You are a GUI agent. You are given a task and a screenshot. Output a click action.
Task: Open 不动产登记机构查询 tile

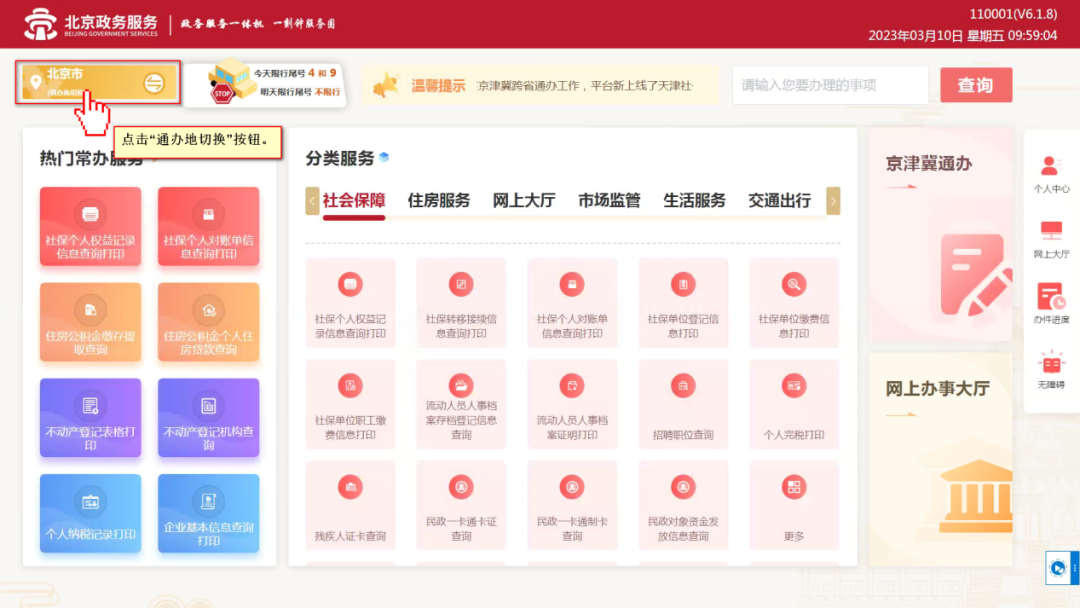click(x=208, y=418)
